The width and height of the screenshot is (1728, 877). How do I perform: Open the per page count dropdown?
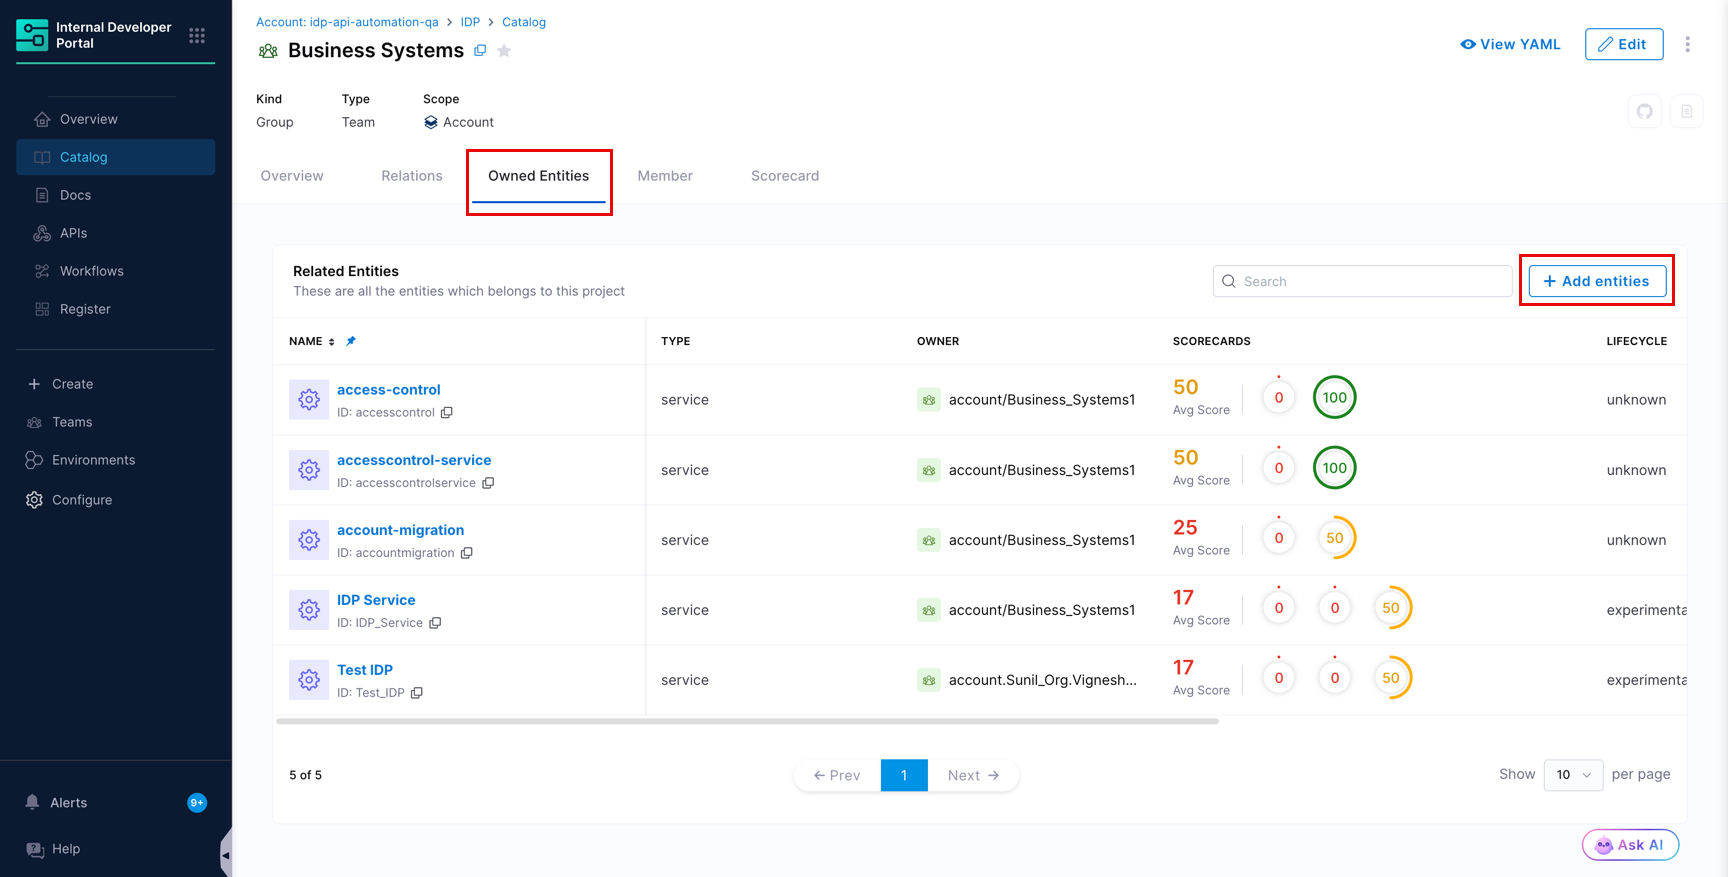pos(1573,775)
